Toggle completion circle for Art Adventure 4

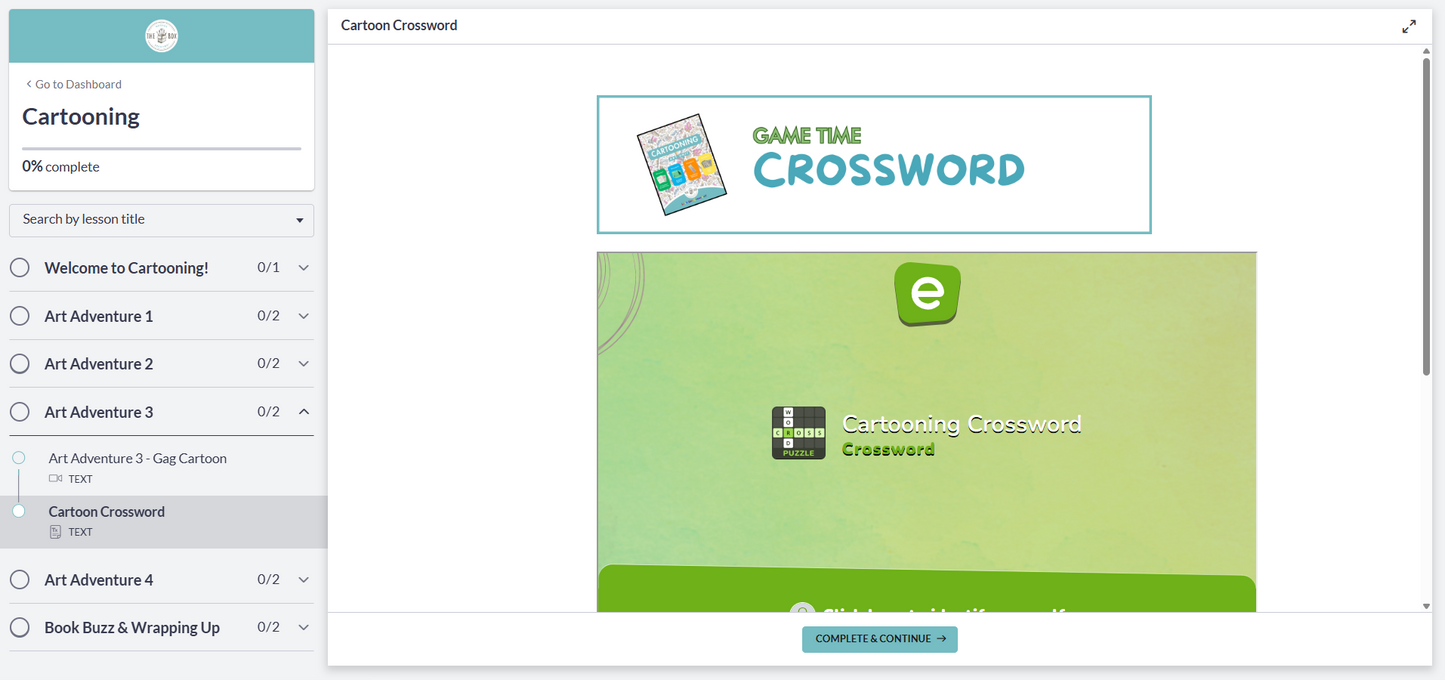point(20,580)
